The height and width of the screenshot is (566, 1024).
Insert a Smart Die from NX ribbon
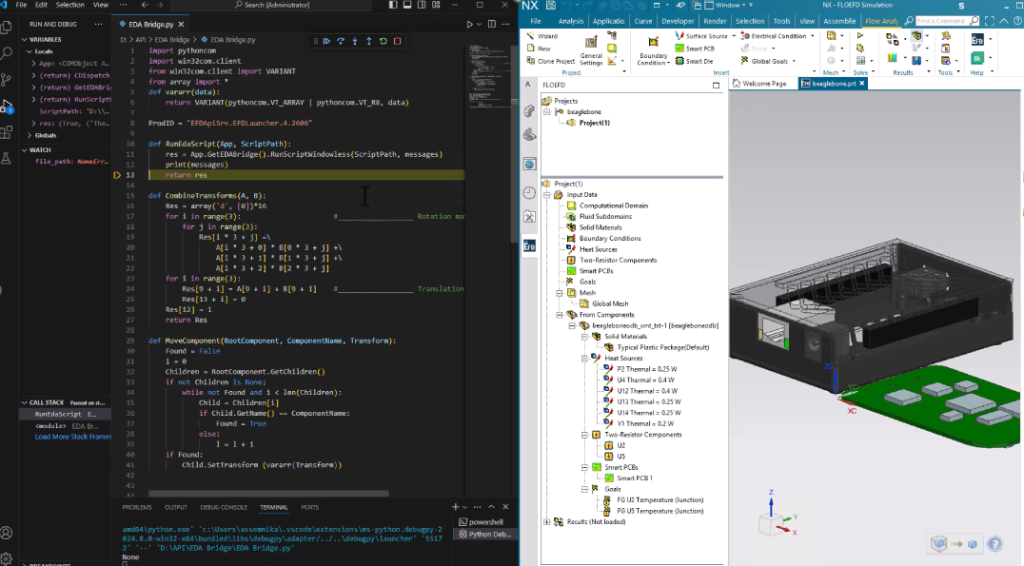694,61
